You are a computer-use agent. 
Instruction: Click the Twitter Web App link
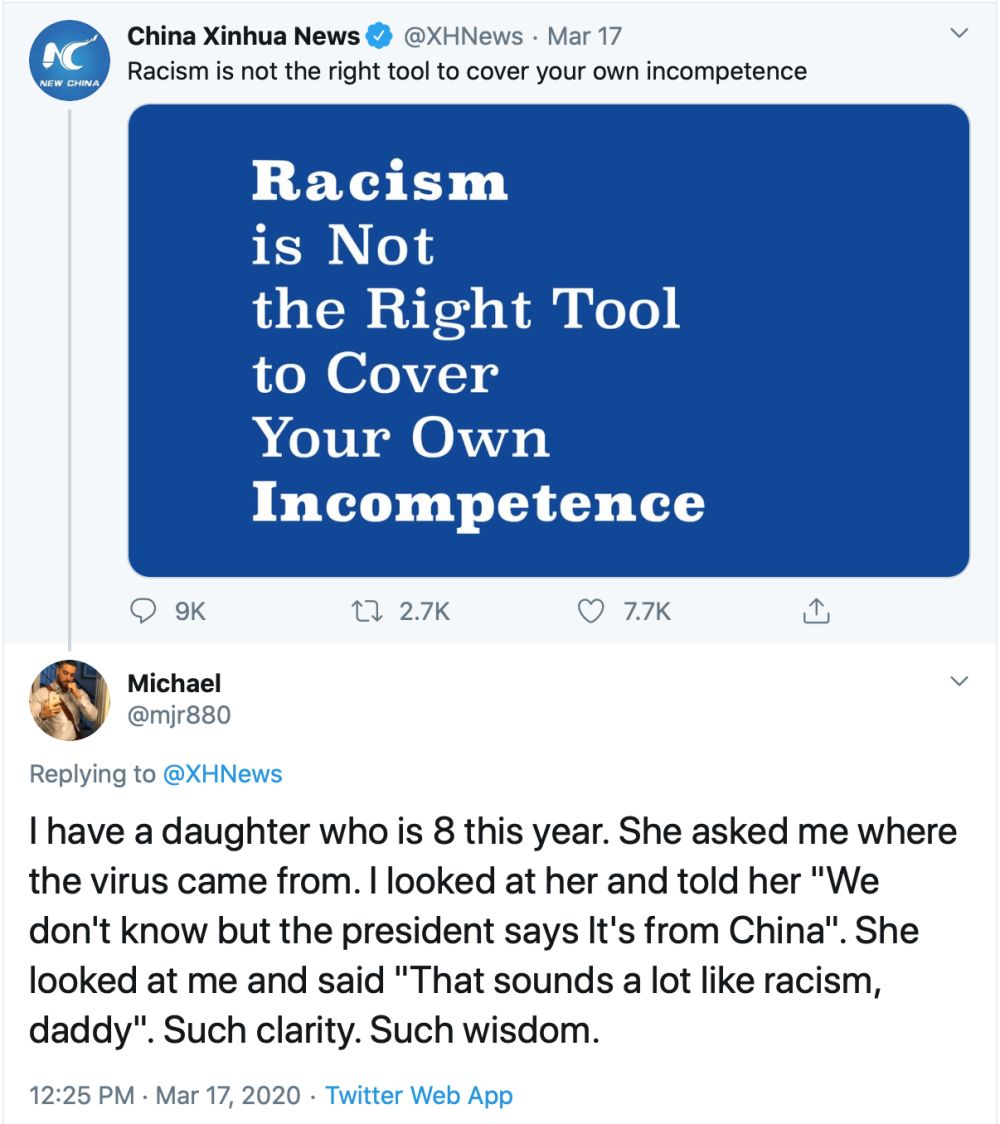pos(419,1095)
